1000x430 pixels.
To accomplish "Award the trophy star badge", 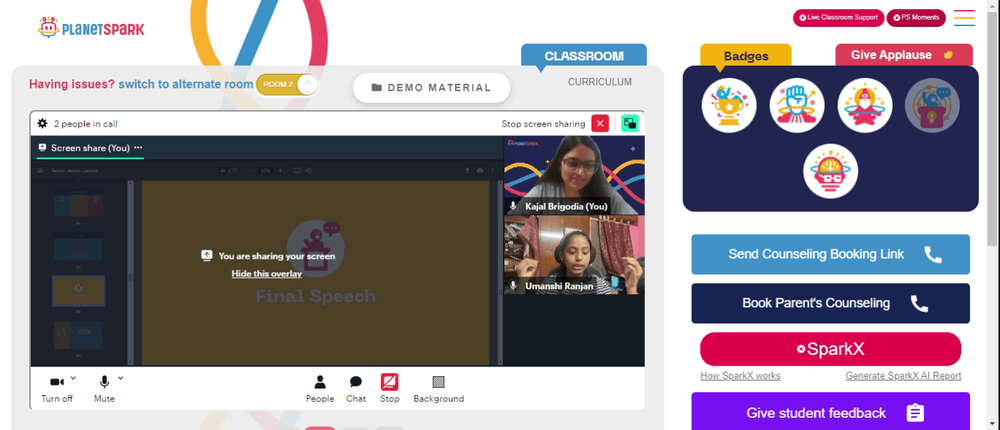I will click(729, 105).
